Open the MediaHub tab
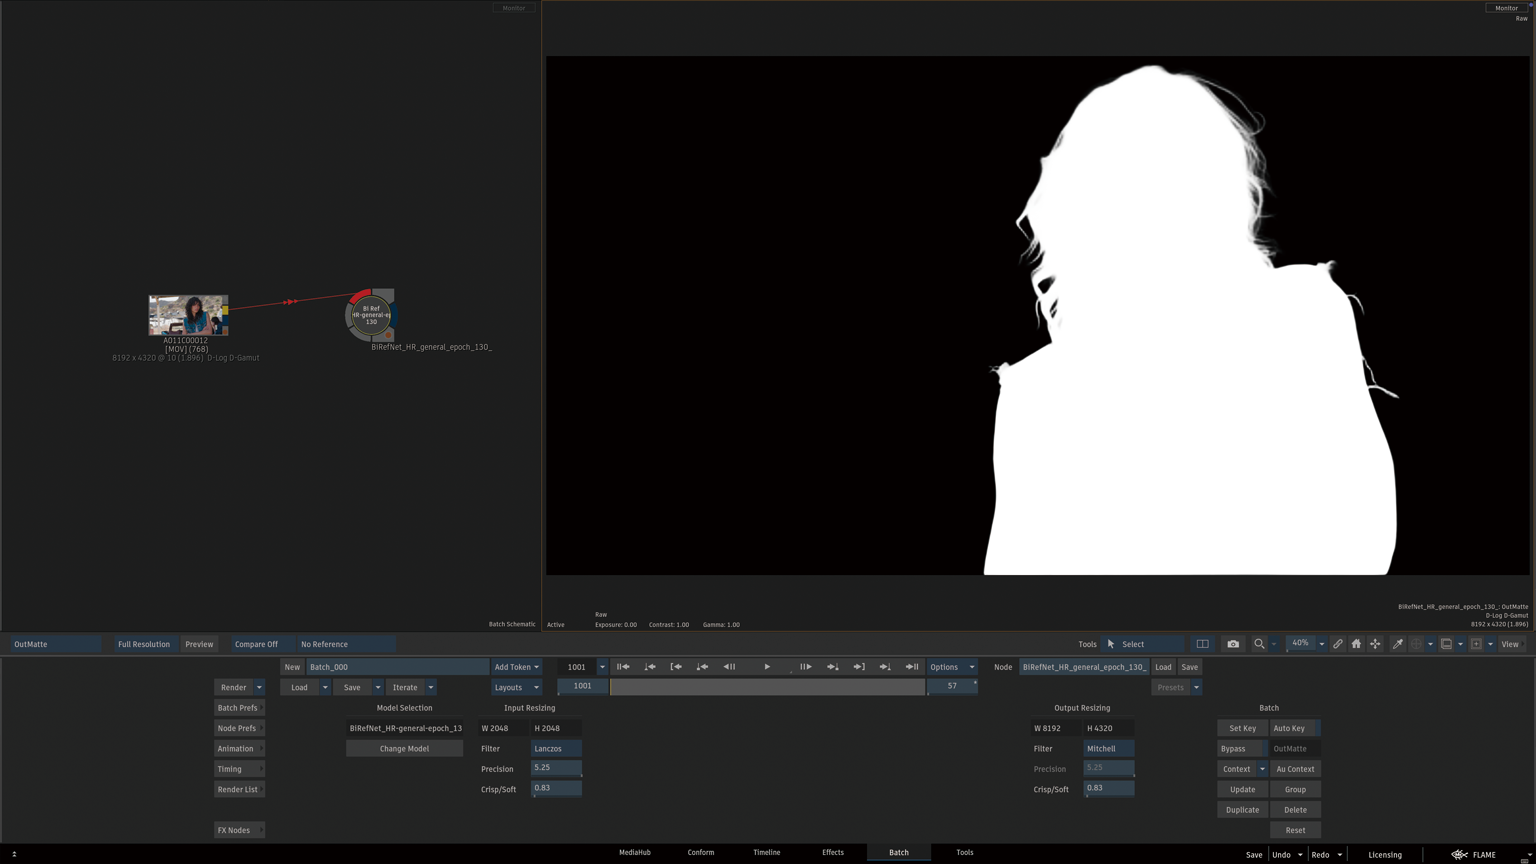Image resolution: width=1536 pixels, height=864 pixels. coord(634,853)
